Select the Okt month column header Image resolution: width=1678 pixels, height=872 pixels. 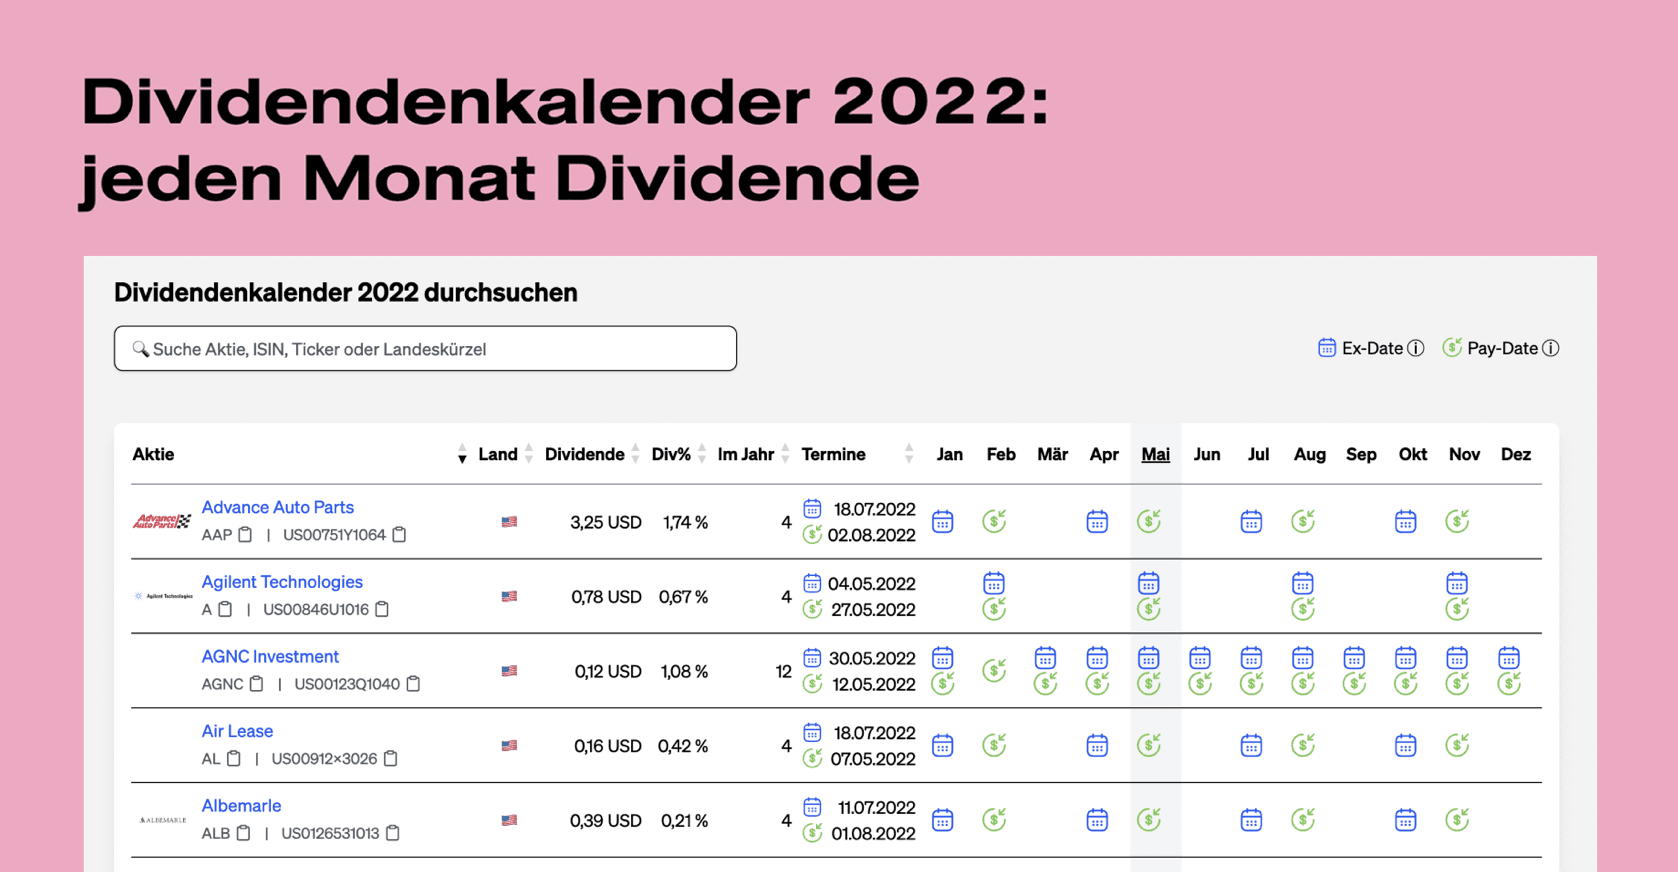click(x=1413, y=454)
